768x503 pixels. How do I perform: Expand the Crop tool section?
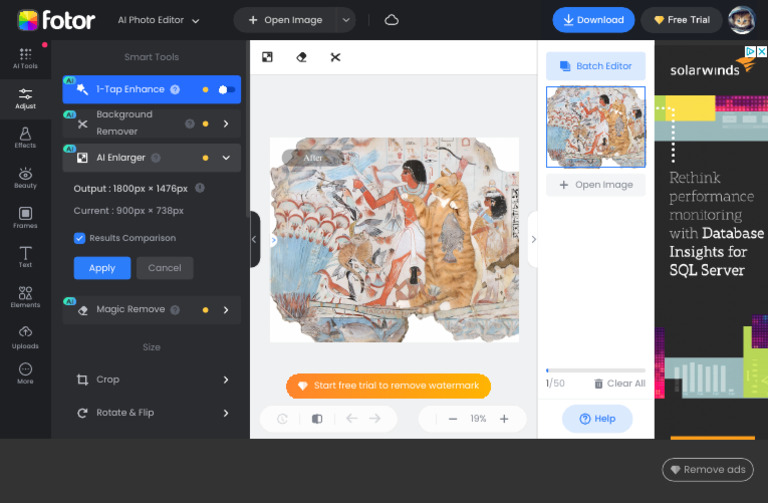226,380
